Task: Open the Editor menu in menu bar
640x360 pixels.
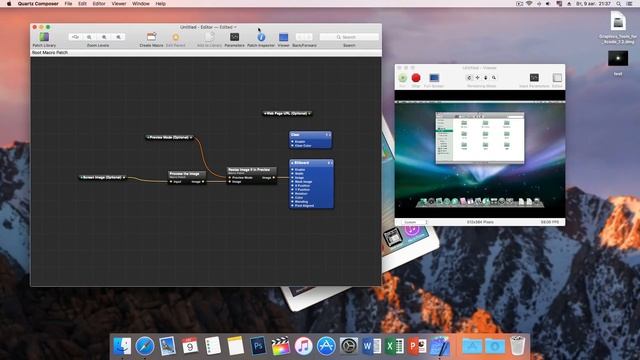Action: coord(99,4)
